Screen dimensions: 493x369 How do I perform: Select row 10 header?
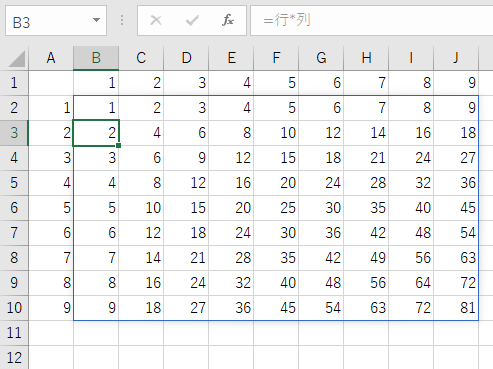[x=14, y=308]
